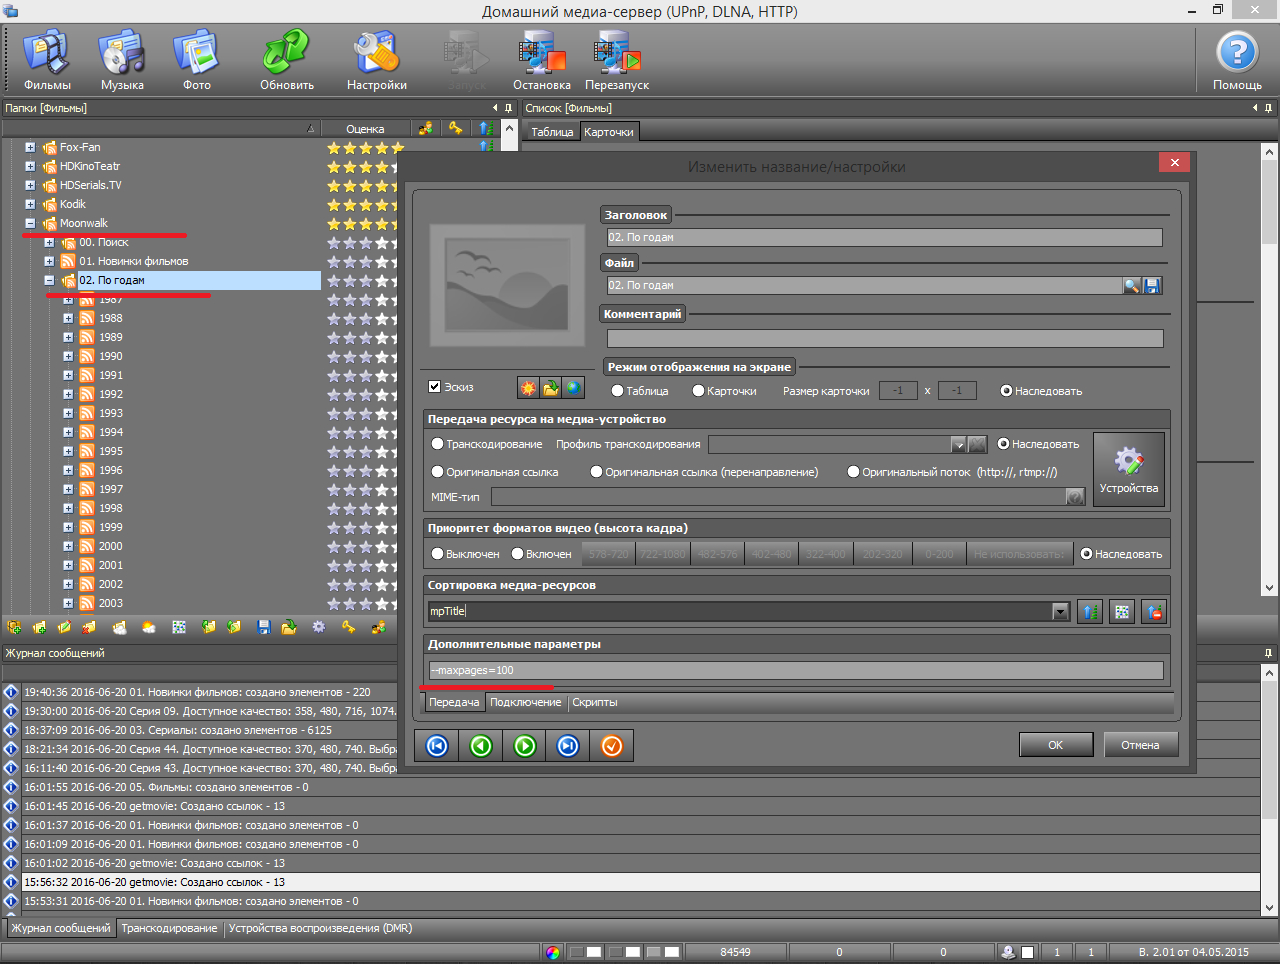Click the Остановка (Stop) server icon

(x=542, y=60)
